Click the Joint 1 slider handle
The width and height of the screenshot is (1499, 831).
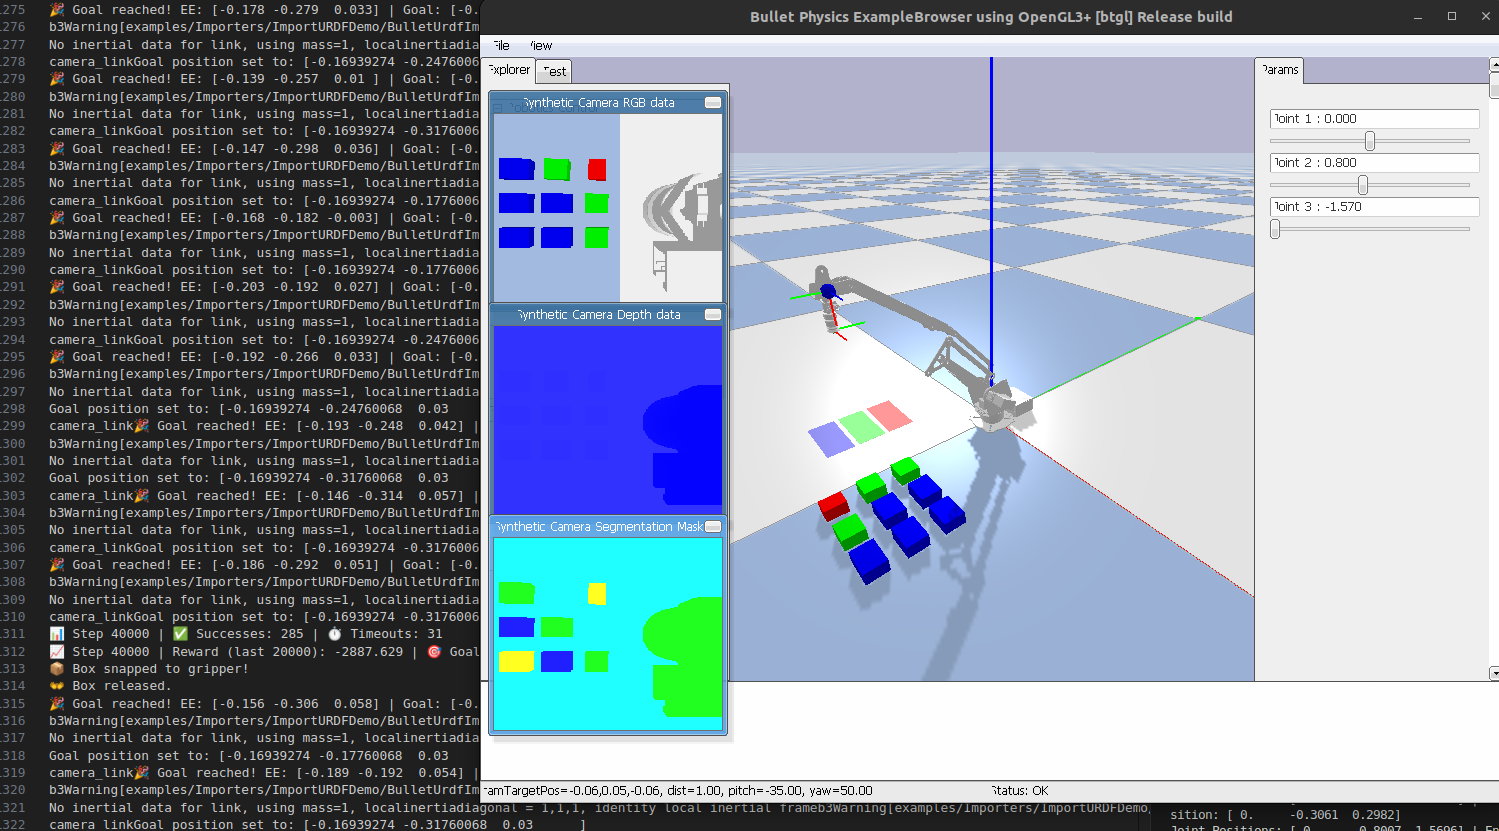click(x=1370, y=141)
